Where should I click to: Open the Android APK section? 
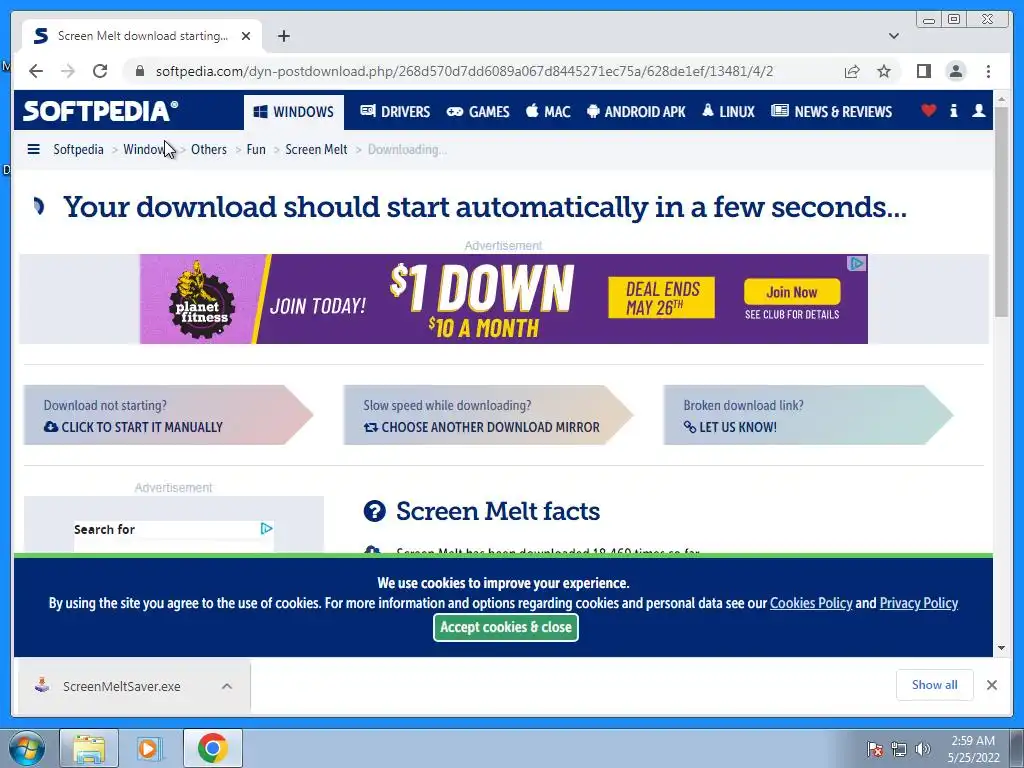click(x=636, y=112)
